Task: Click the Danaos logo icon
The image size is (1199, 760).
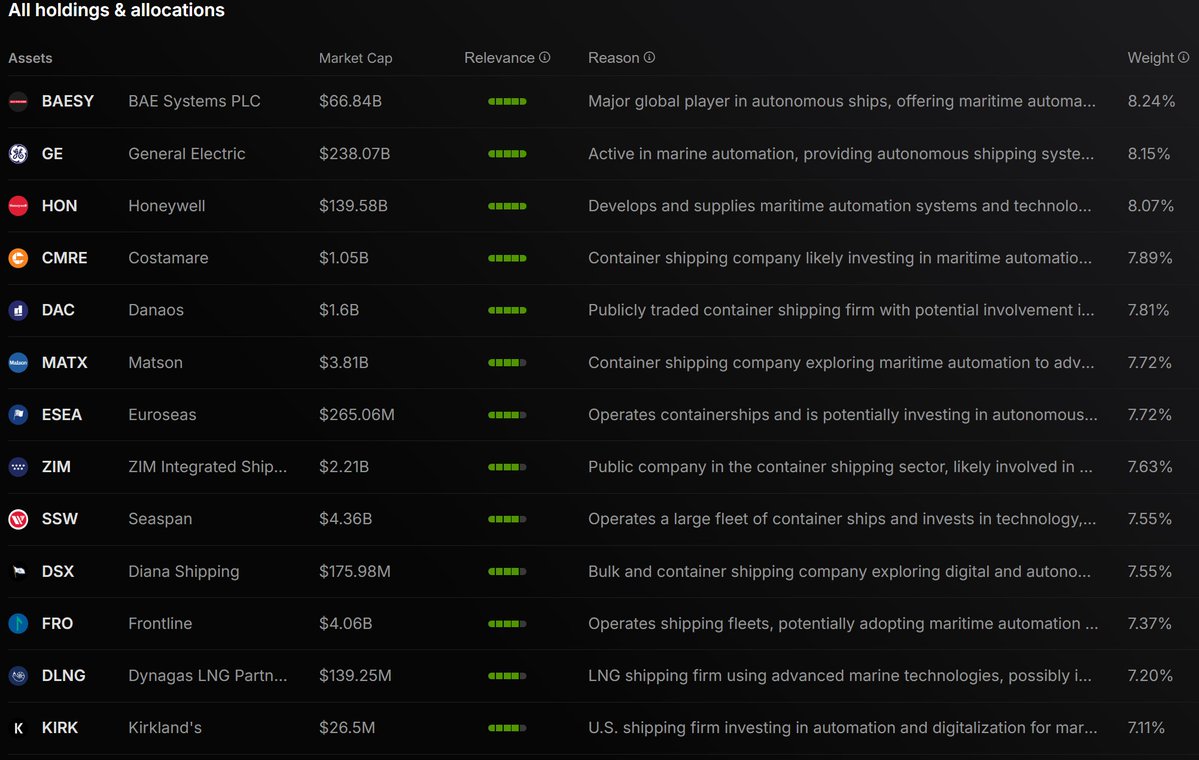Action: pyautogui.click(x=18, y=310)
